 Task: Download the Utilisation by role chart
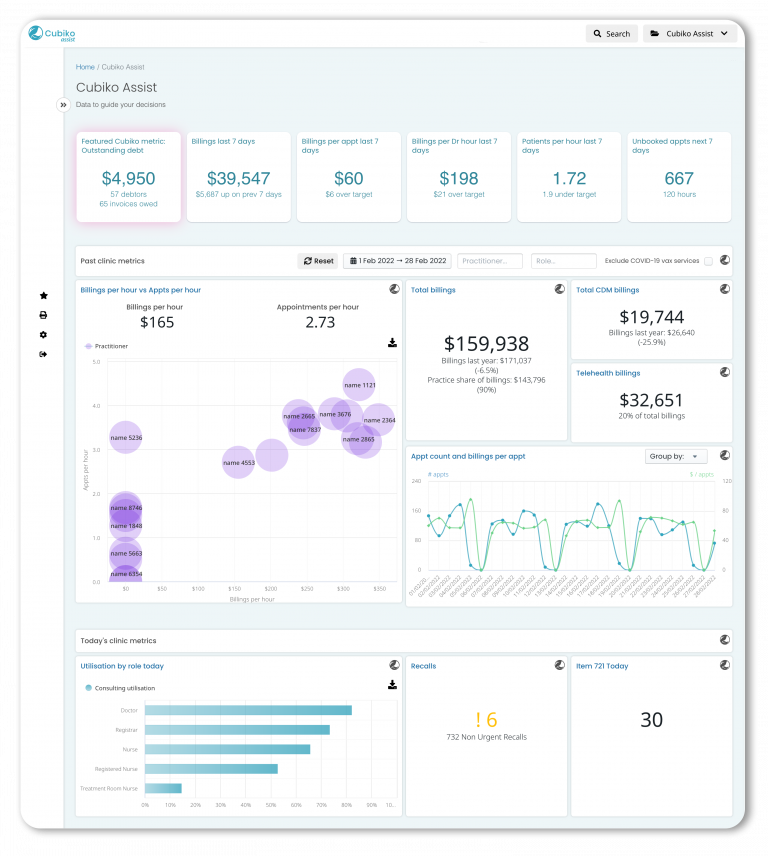coord(392,685)
